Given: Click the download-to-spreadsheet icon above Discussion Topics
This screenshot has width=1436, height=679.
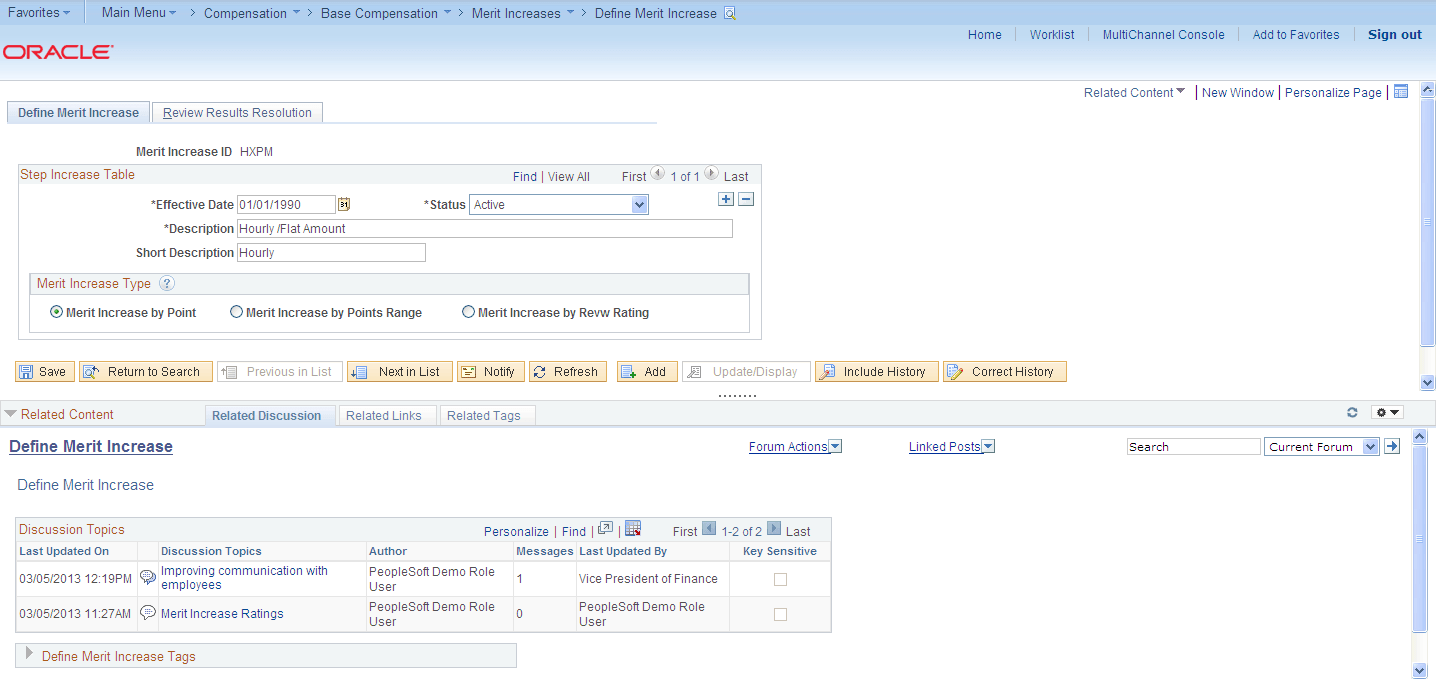Looking at the screenshot, I should click(x=633, y=528).
